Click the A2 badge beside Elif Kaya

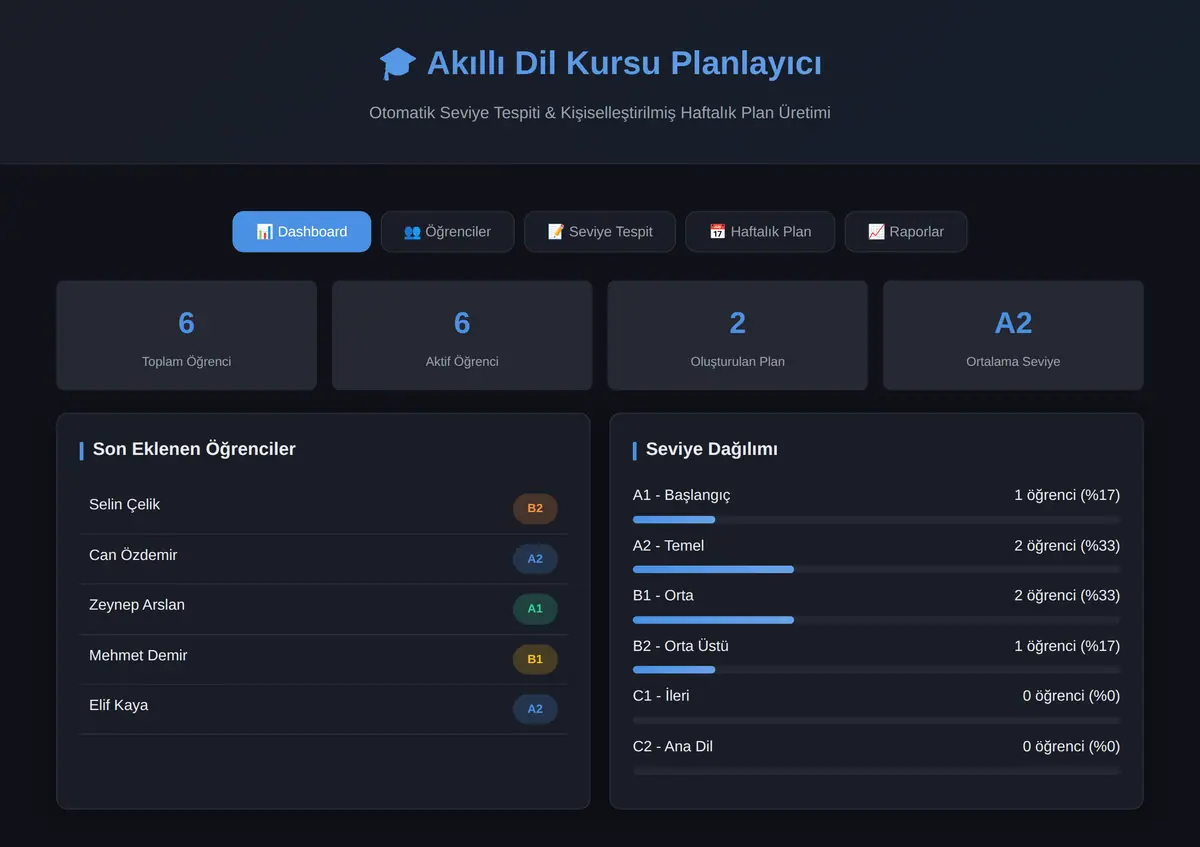pos(535,709)
